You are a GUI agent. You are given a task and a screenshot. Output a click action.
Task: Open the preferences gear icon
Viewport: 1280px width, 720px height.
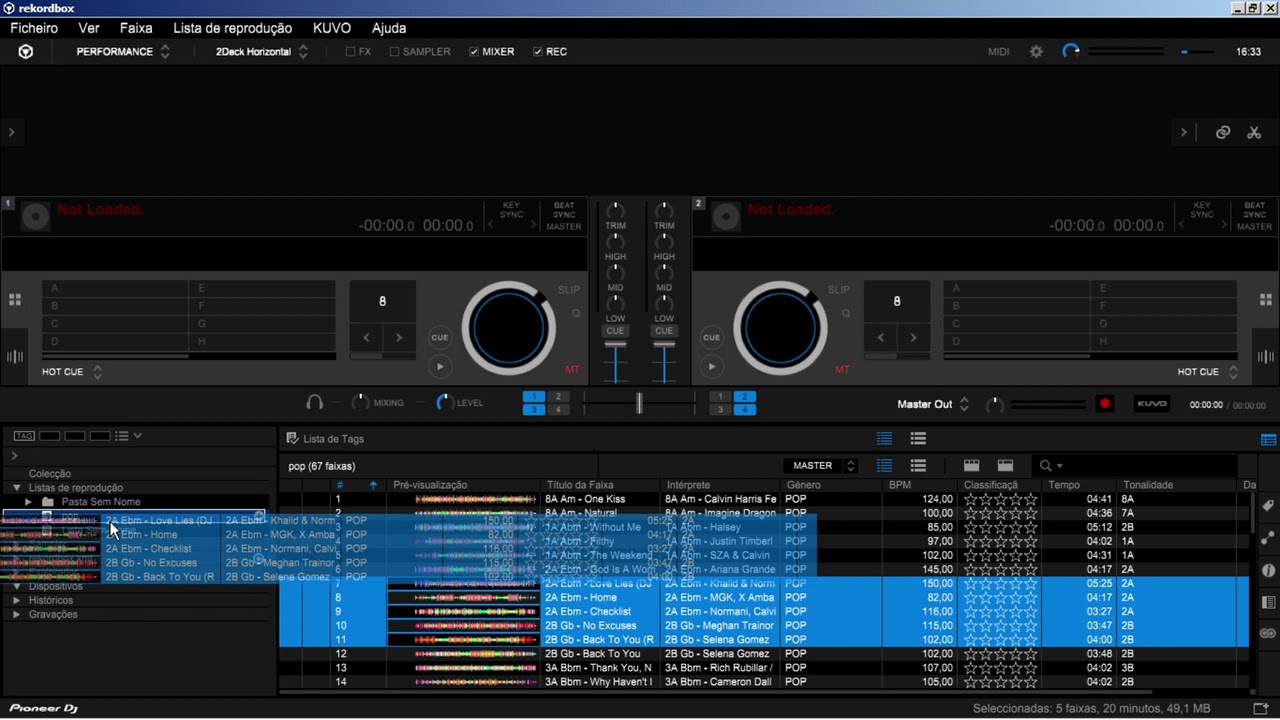[1036, 51]
